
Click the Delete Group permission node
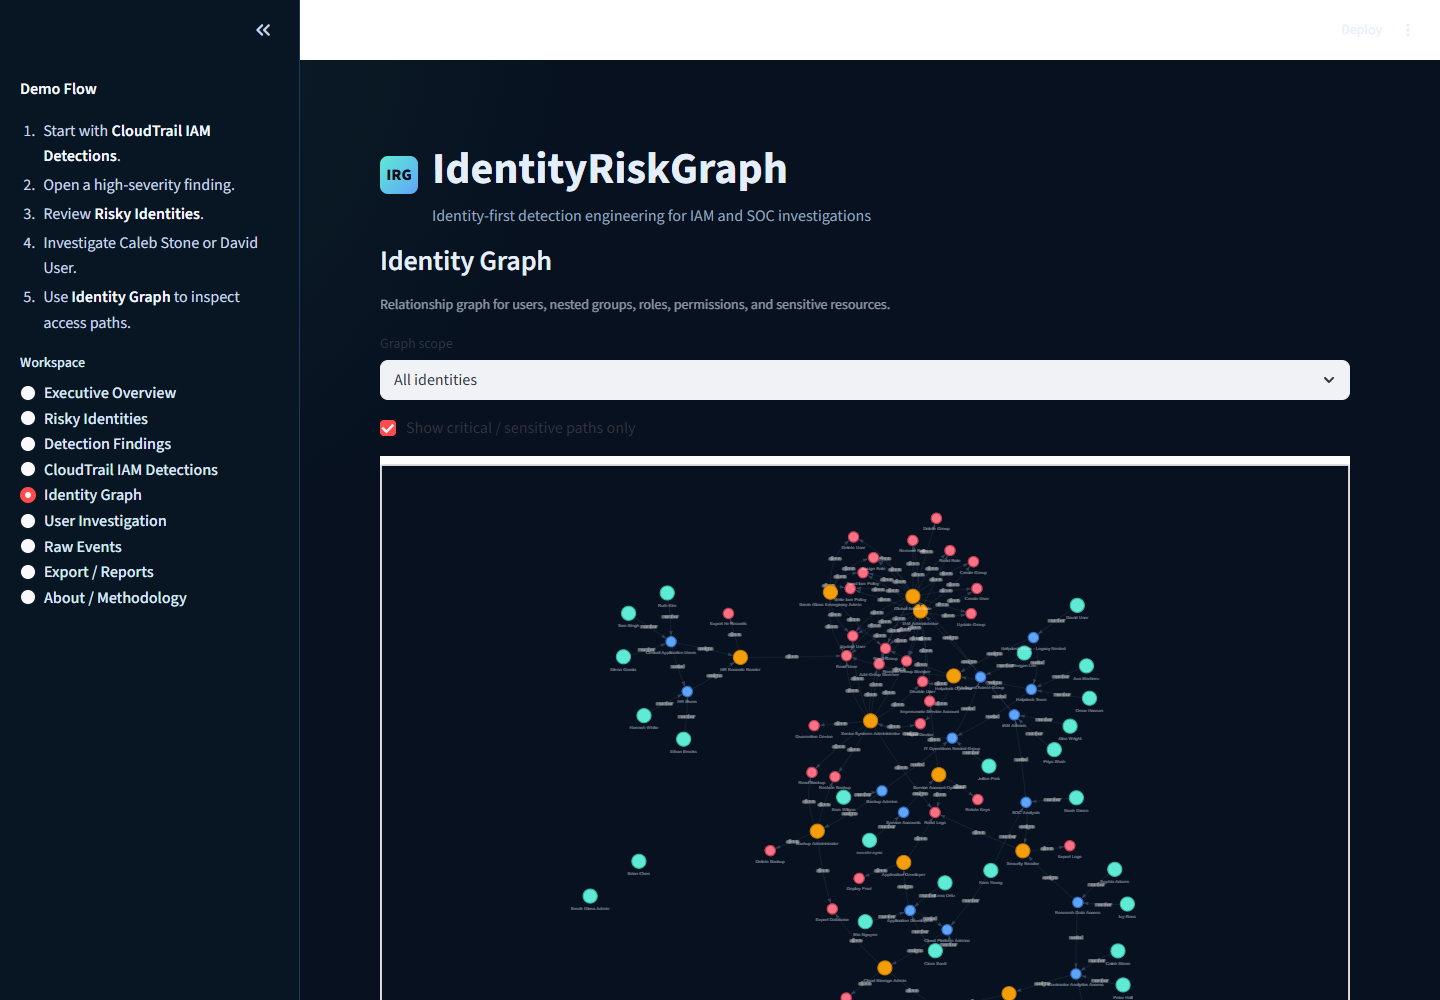click(936, 518)
